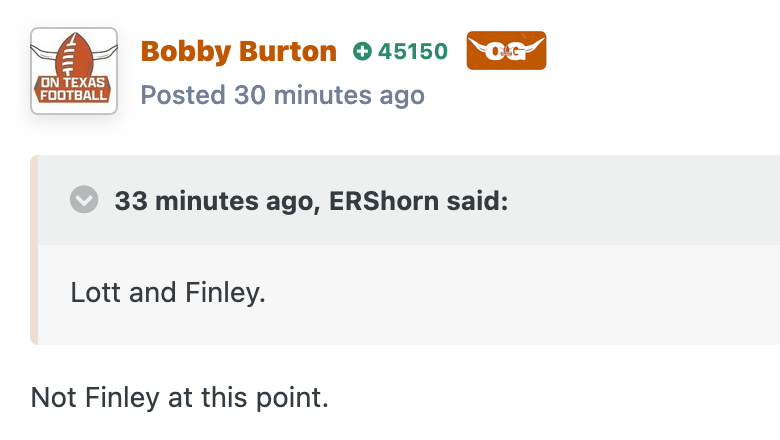Click the blank area inside the quote body
Screen dimensions: 780x440
522,293
